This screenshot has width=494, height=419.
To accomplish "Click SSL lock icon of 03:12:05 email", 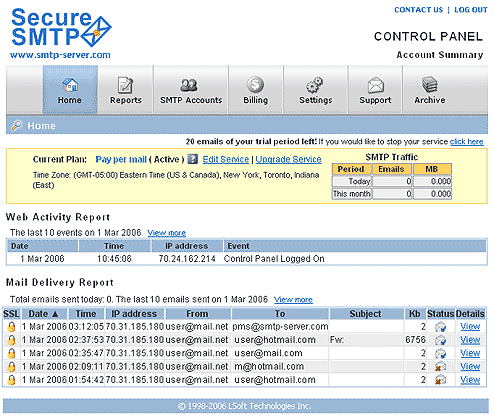I will coord(11,327).
